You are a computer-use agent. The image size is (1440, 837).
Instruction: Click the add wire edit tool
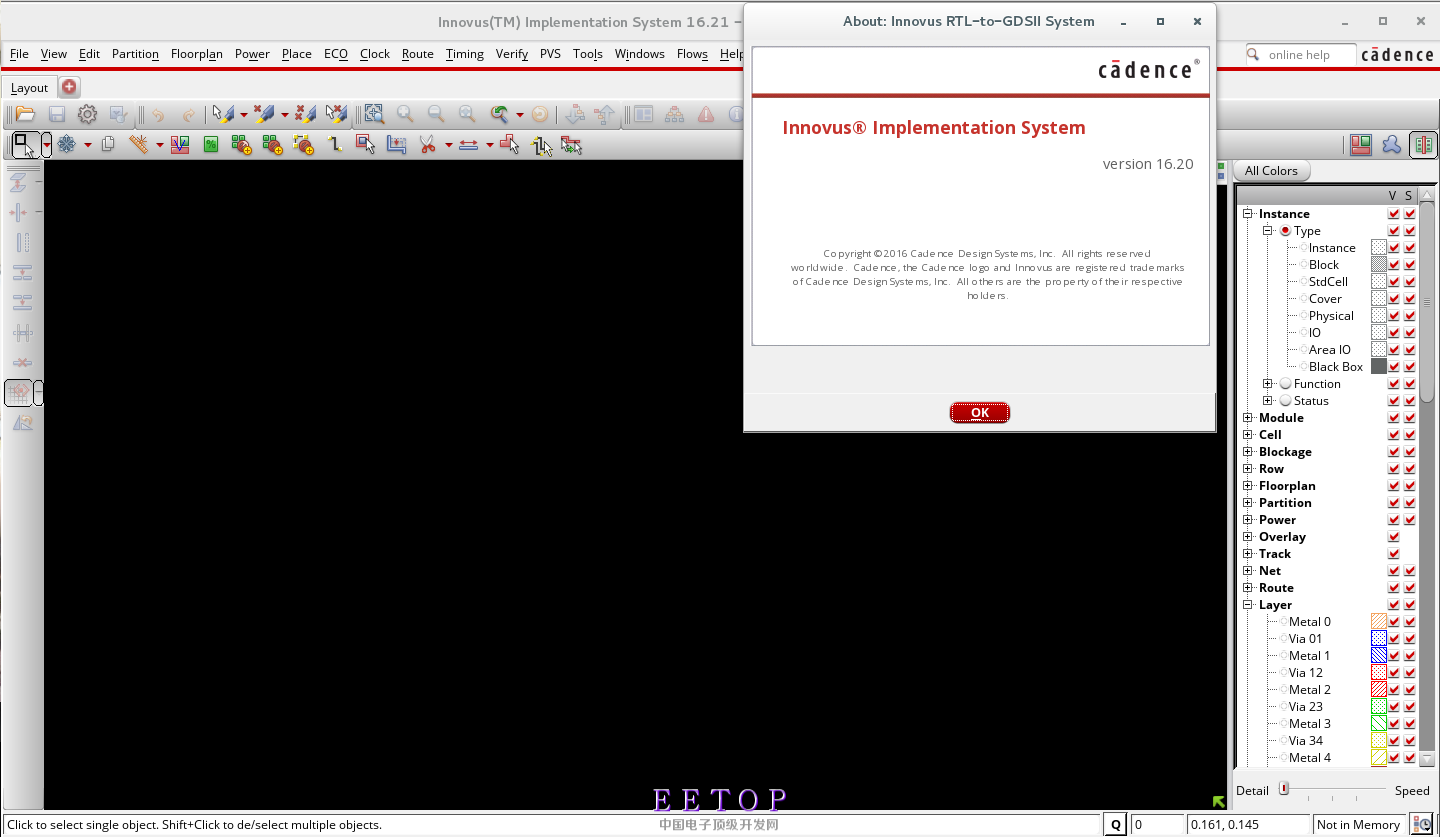(335, 145)
